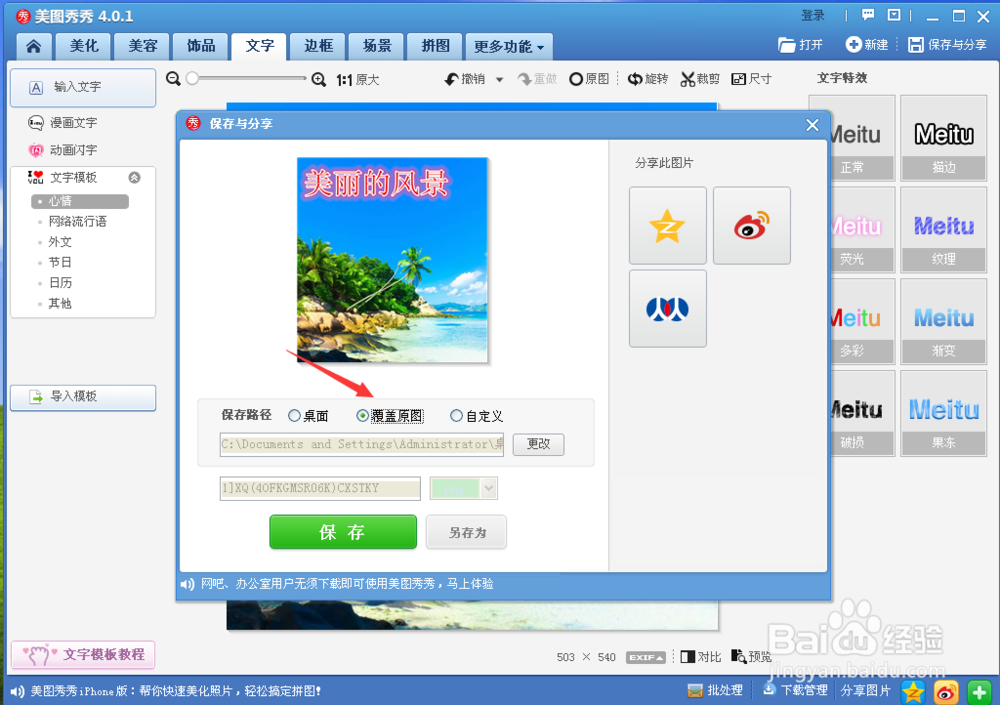Image resolution: width=1000 pixels, height=705 pixels.
Task: Click the 旋转 rotate icon
Action: click(x=635, y=79)
